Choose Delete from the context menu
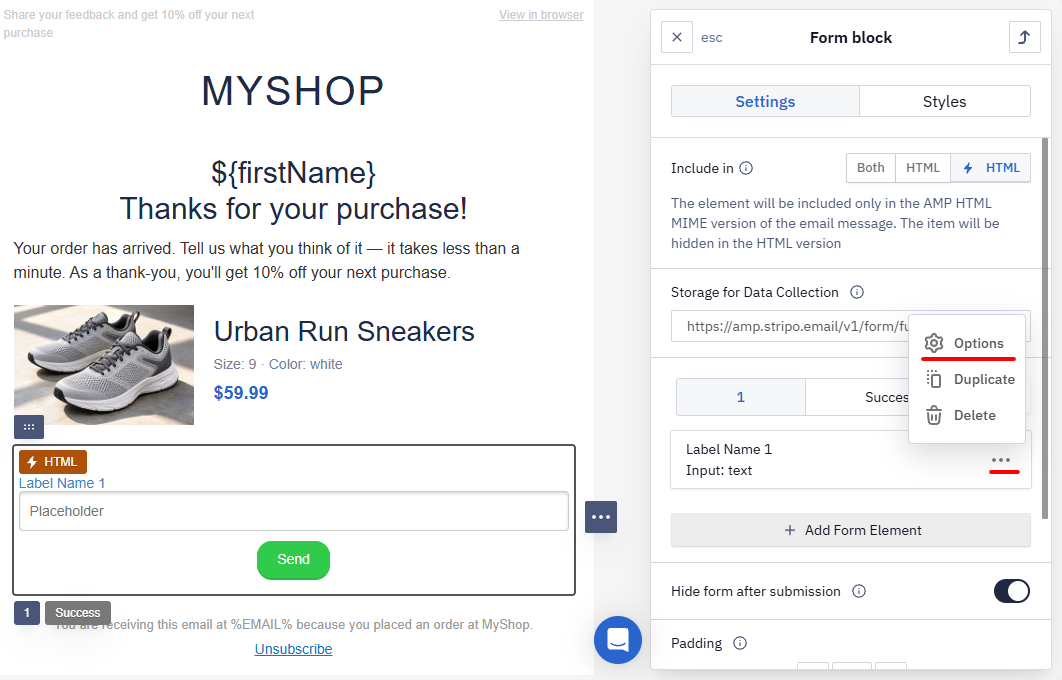The image size is (1062, 680). tap(967, 415)
